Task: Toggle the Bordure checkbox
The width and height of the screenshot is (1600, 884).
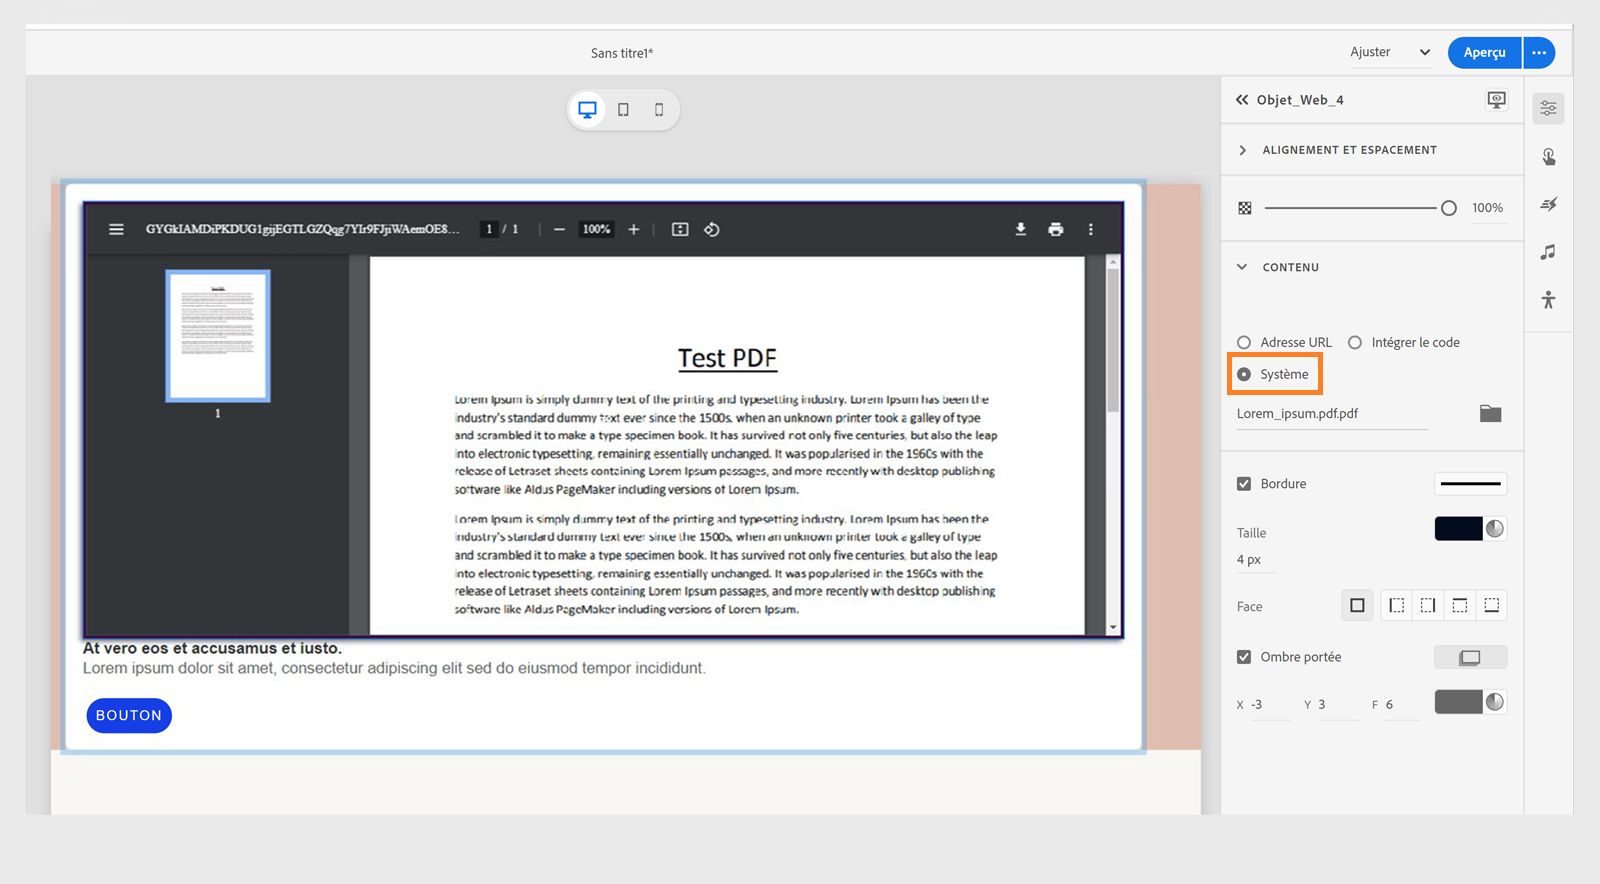Action: click(1244, 484)
